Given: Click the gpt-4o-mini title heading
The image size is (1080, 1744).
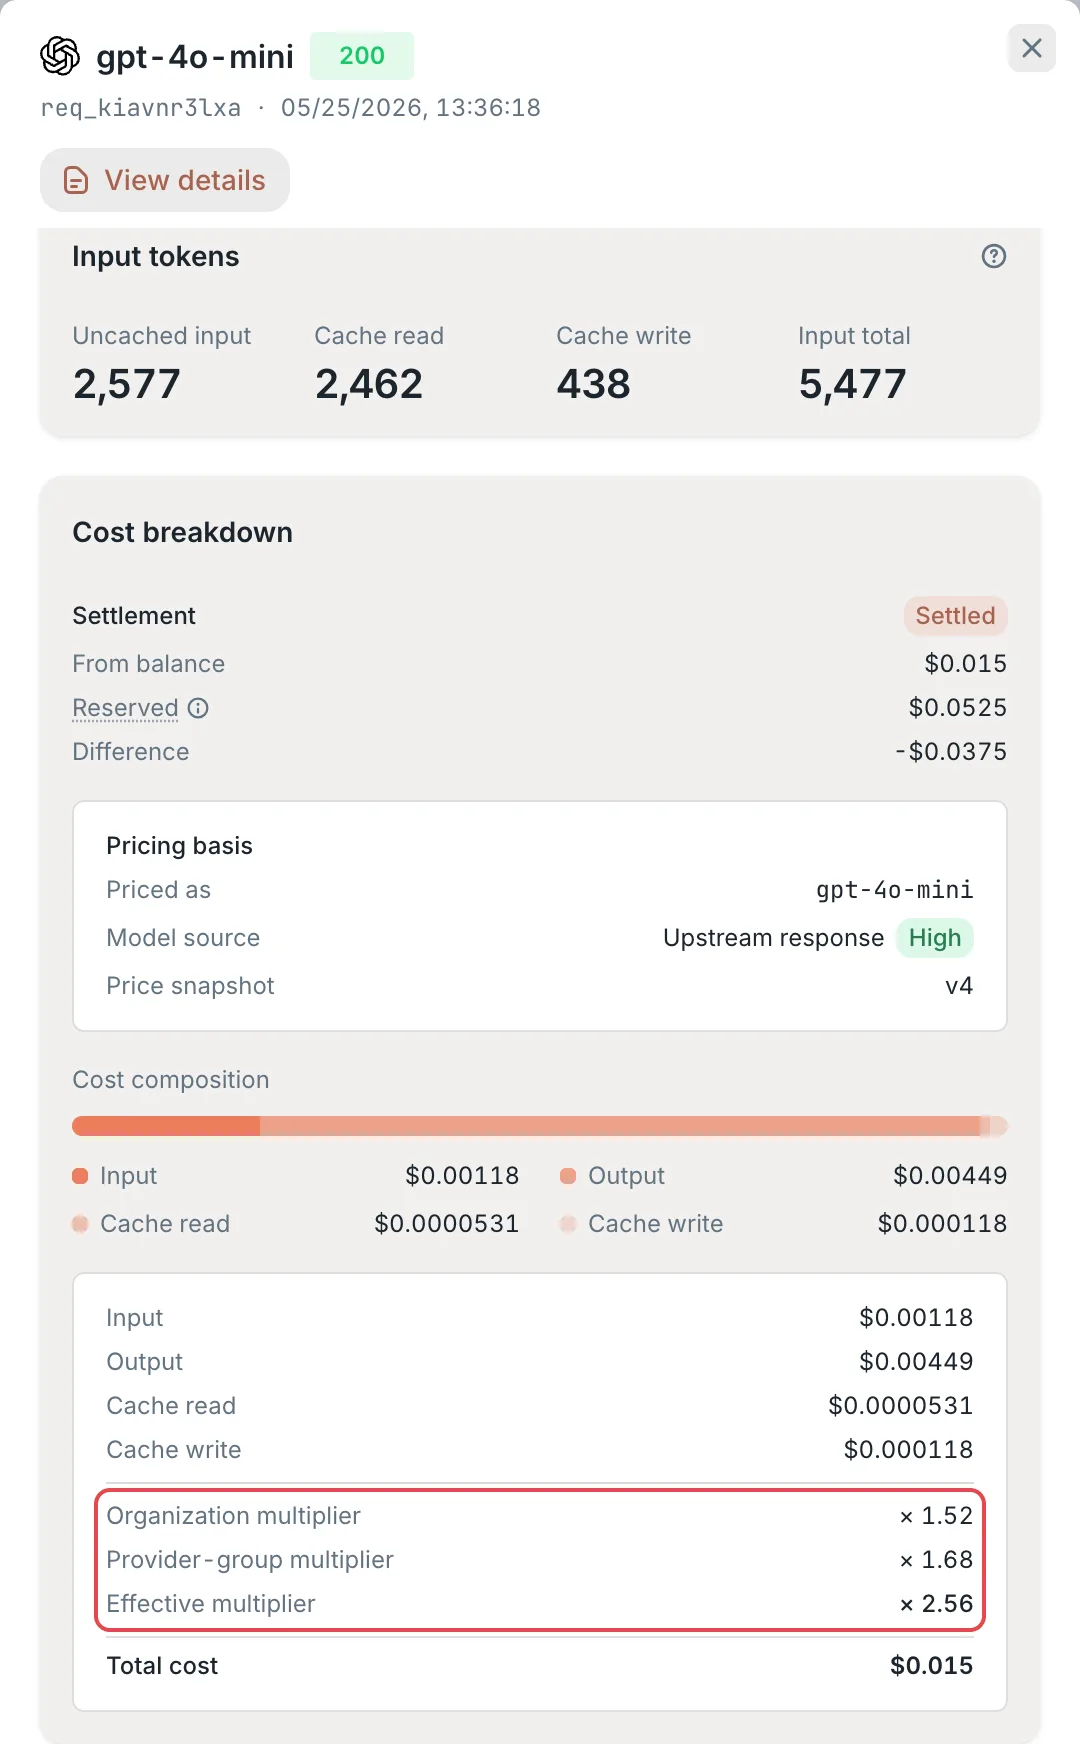Looking at the screenshot, I should [x=195, y=56].
